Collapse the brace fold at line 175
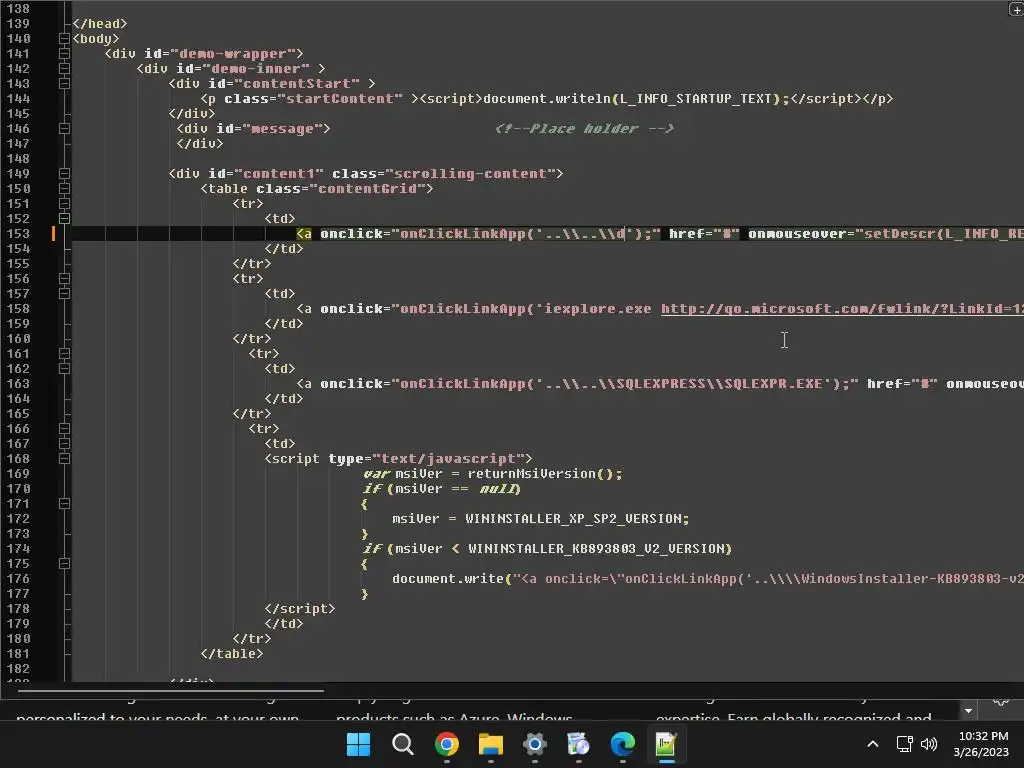Screen dimensions: 1024x768 tap(64, 564)
